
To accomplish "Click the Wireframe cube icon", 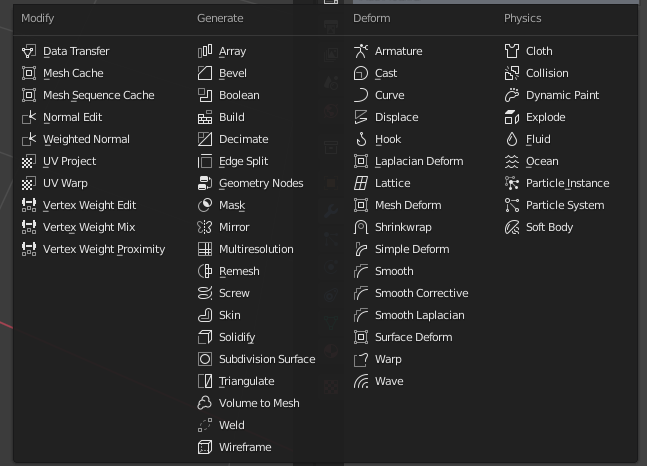I will point(205,447).
